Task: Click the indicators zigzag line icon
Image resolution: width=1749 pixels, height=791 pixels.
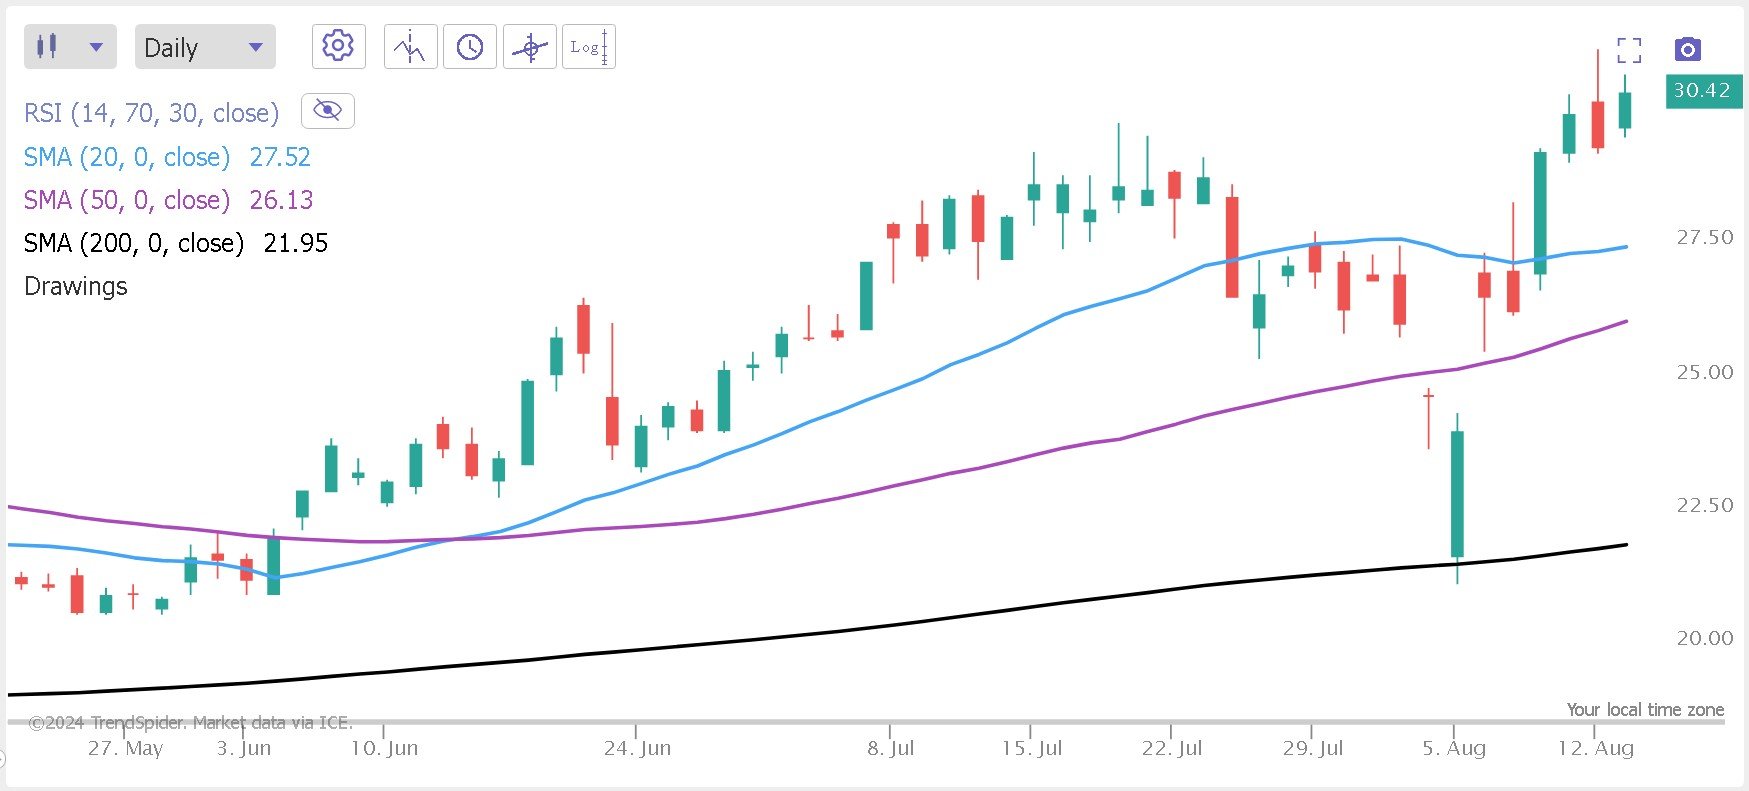Action: [x=410, y=47]
